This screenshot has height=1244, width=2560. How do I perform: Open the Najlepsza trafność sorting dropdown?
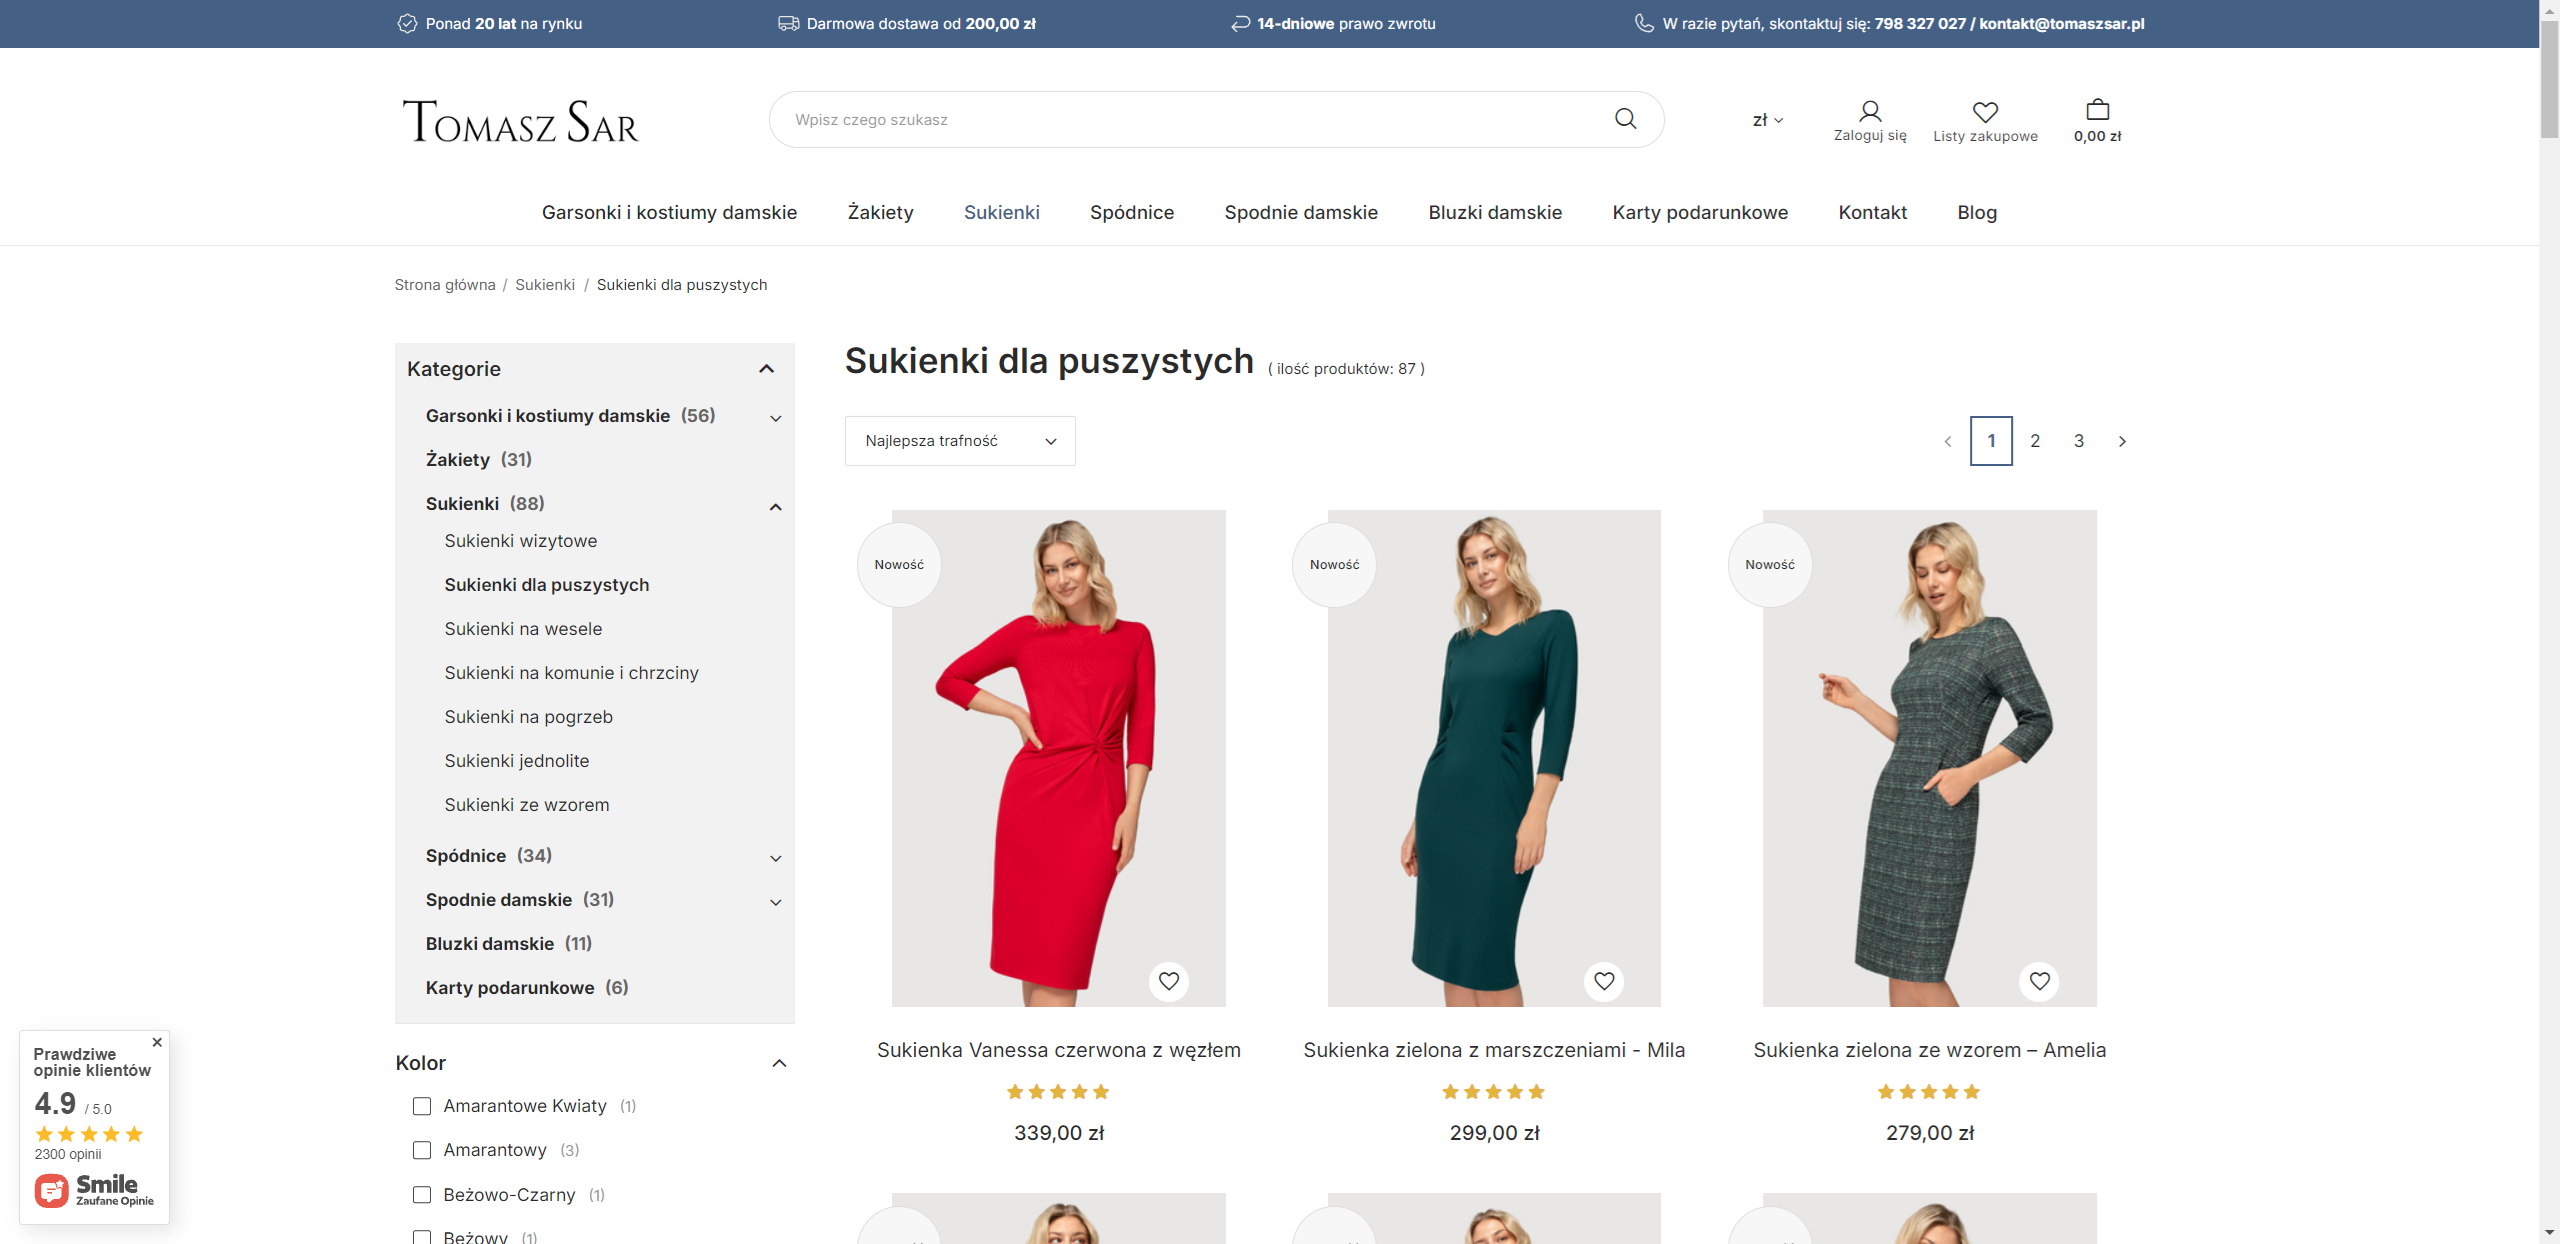(x=959, y=440)
